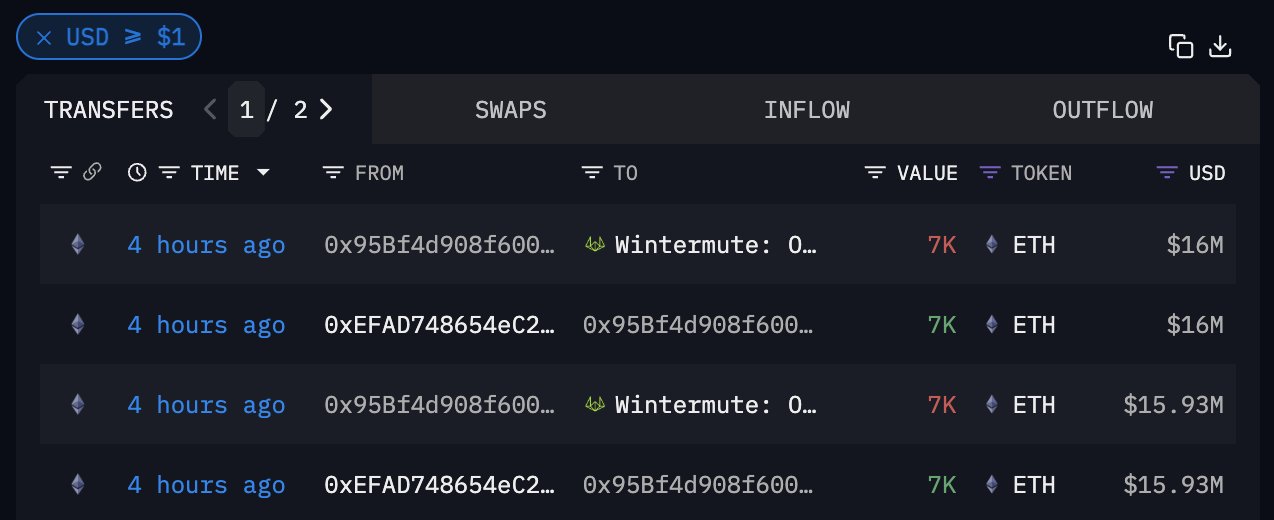This screenshot has height=520, width=1274.
Task: Open the Wintermute address in first row
Action: [715, 245]
